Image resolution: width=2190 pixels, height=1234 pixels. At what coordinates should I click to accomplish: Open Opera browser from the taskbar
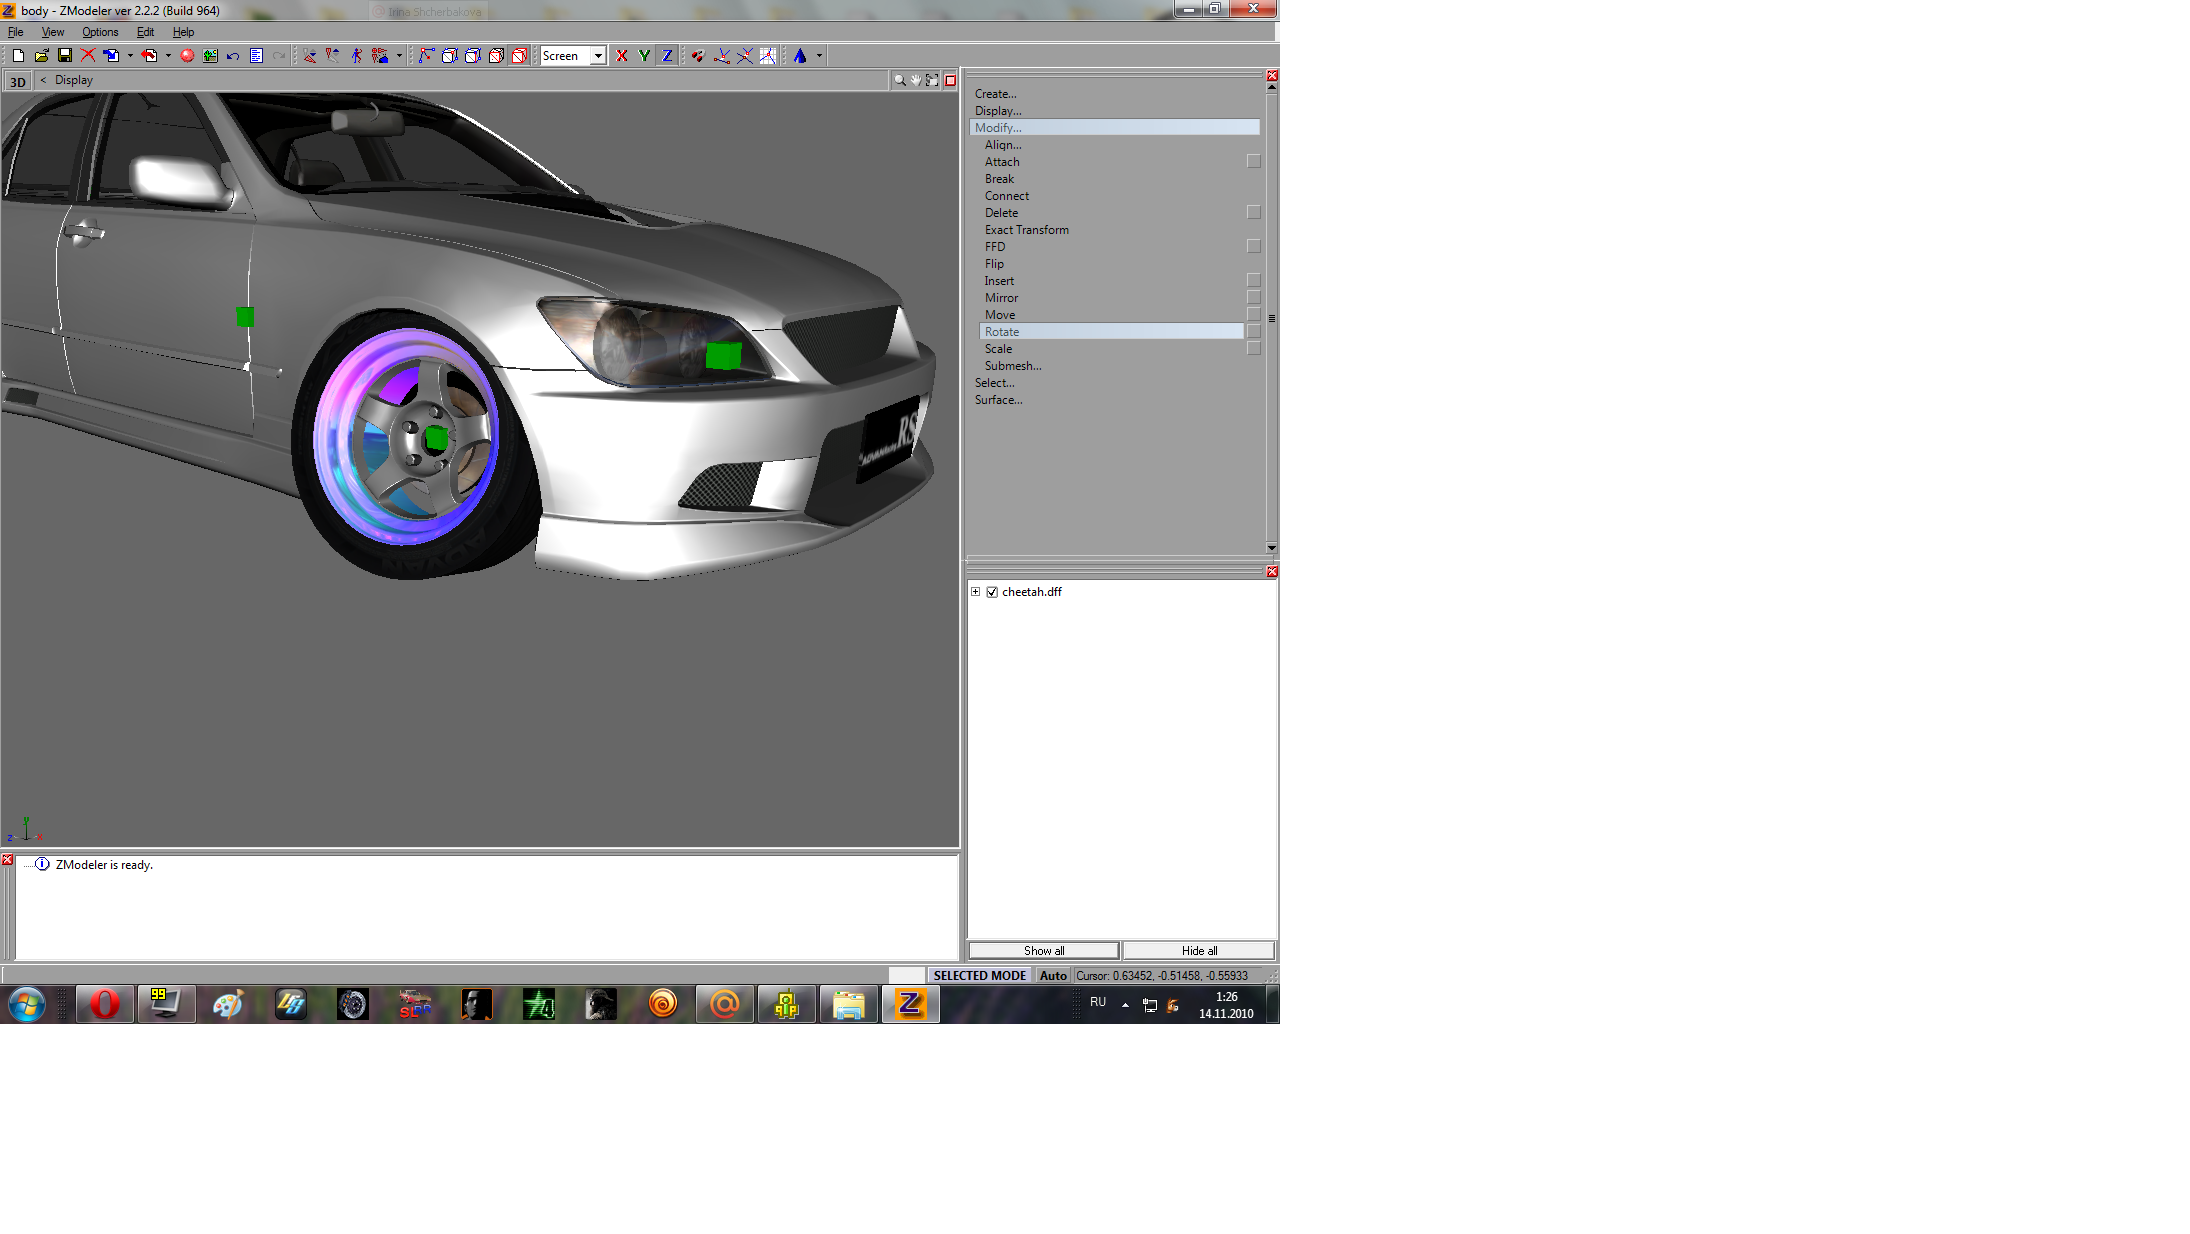104,1004
